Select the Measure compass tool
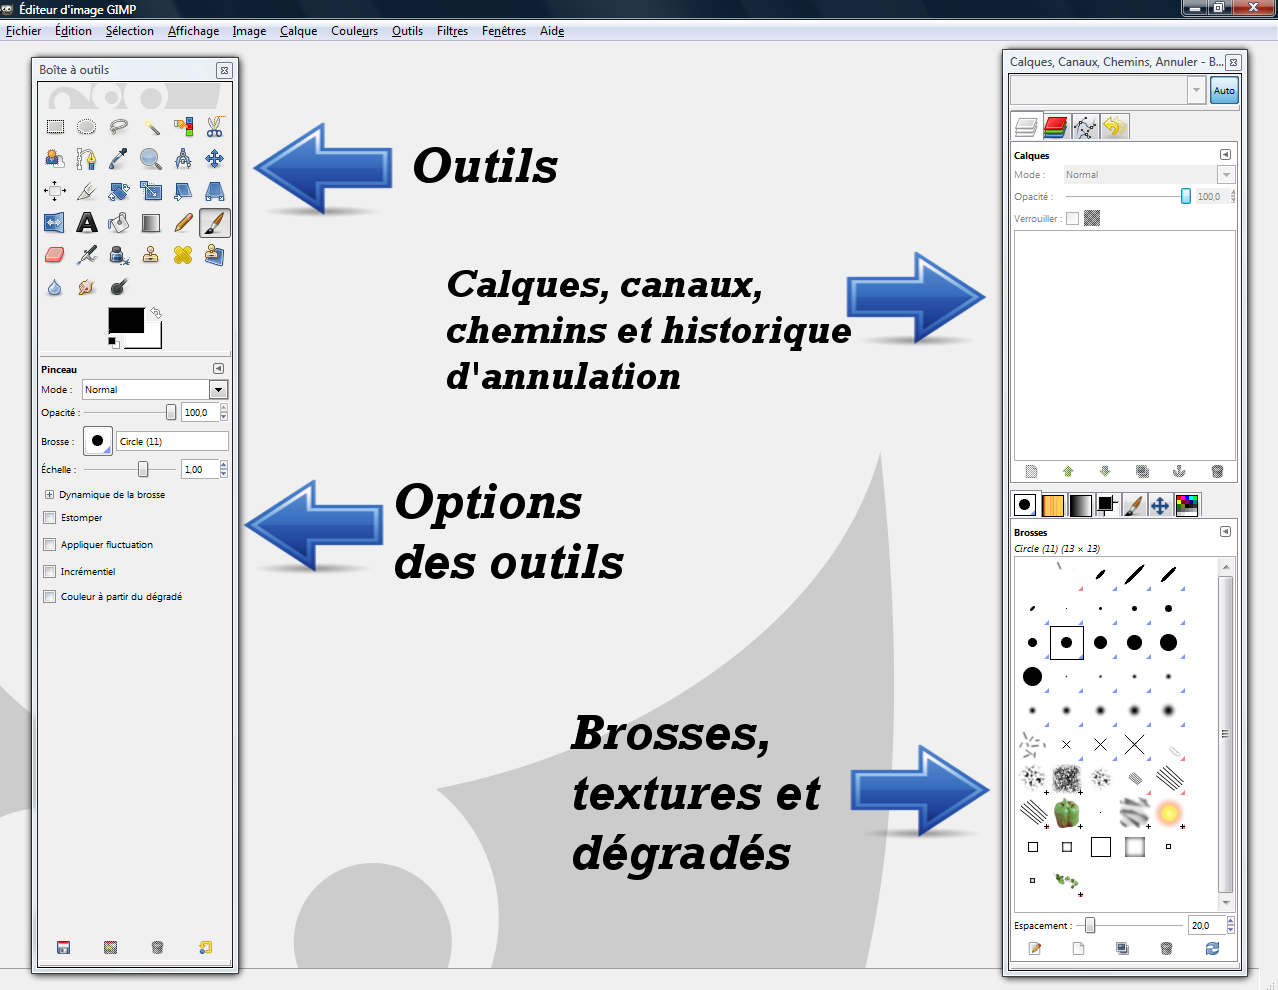1278x990 pixels. click(x=183, y=159)
